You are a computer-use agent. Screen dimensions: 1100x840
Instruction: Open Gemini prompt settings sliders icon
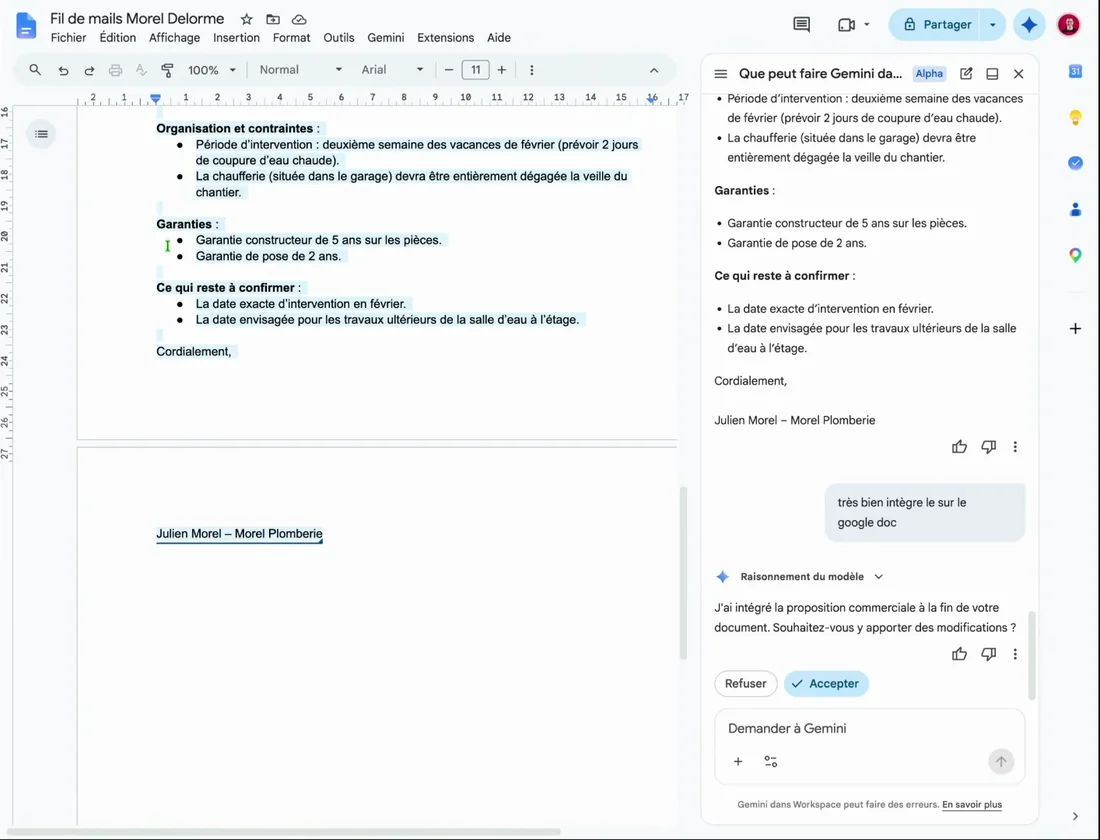coord(770,761)
